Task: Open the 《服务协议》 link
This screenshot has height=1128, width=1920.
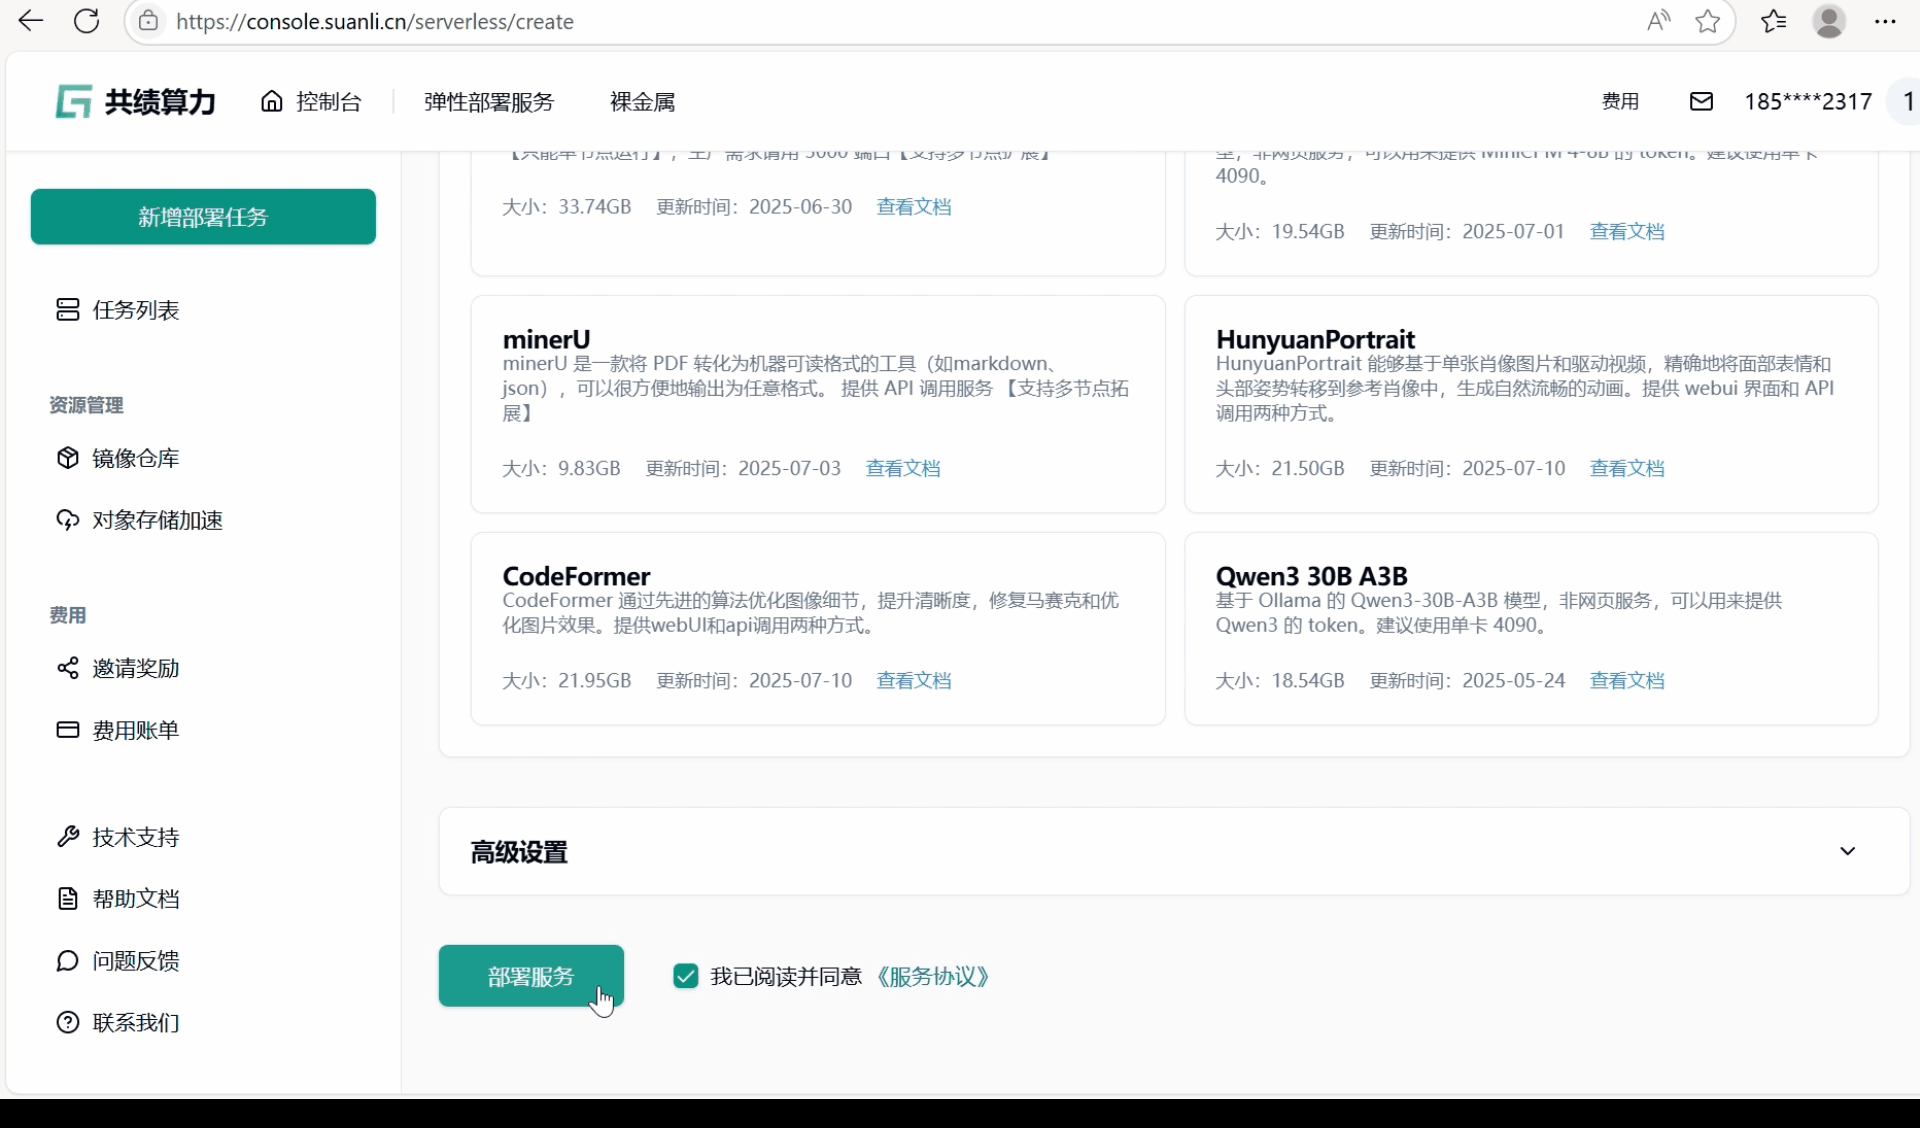Action: [x=933, y=976]
